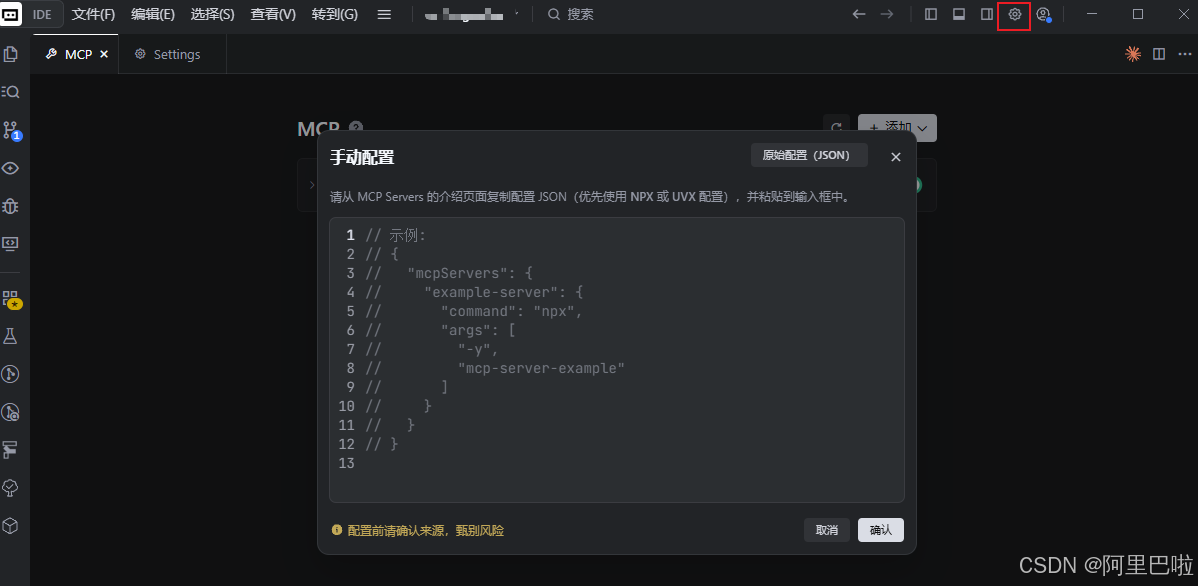
Task: Open the more actions ellipsis menu
Action: (1185, 53)
